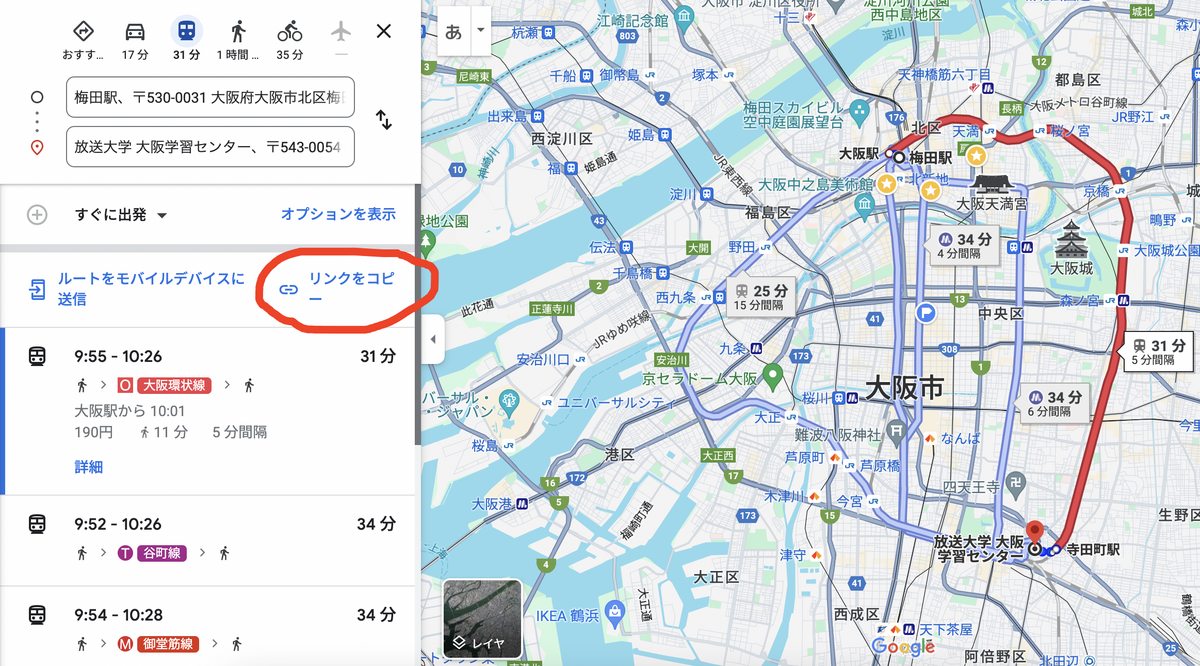The width and height of the screenshot is (1200, 666).
Task: Click the 大阪市 city label
Action: pyautogui.click(x=904, y=388)
